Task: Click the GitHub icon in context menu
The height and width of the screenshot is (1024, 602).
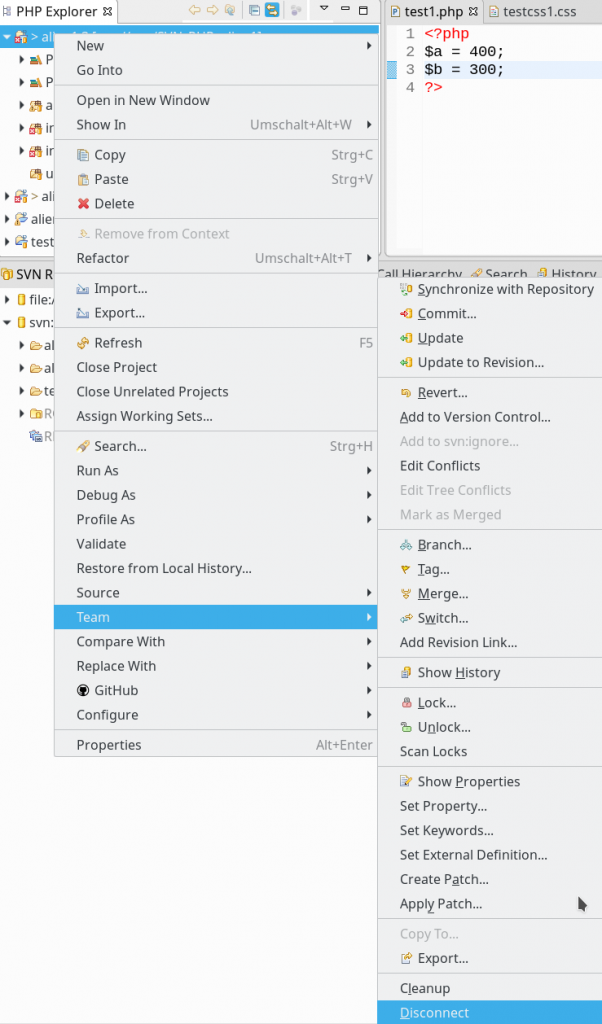Action: (x=84, y=691)
